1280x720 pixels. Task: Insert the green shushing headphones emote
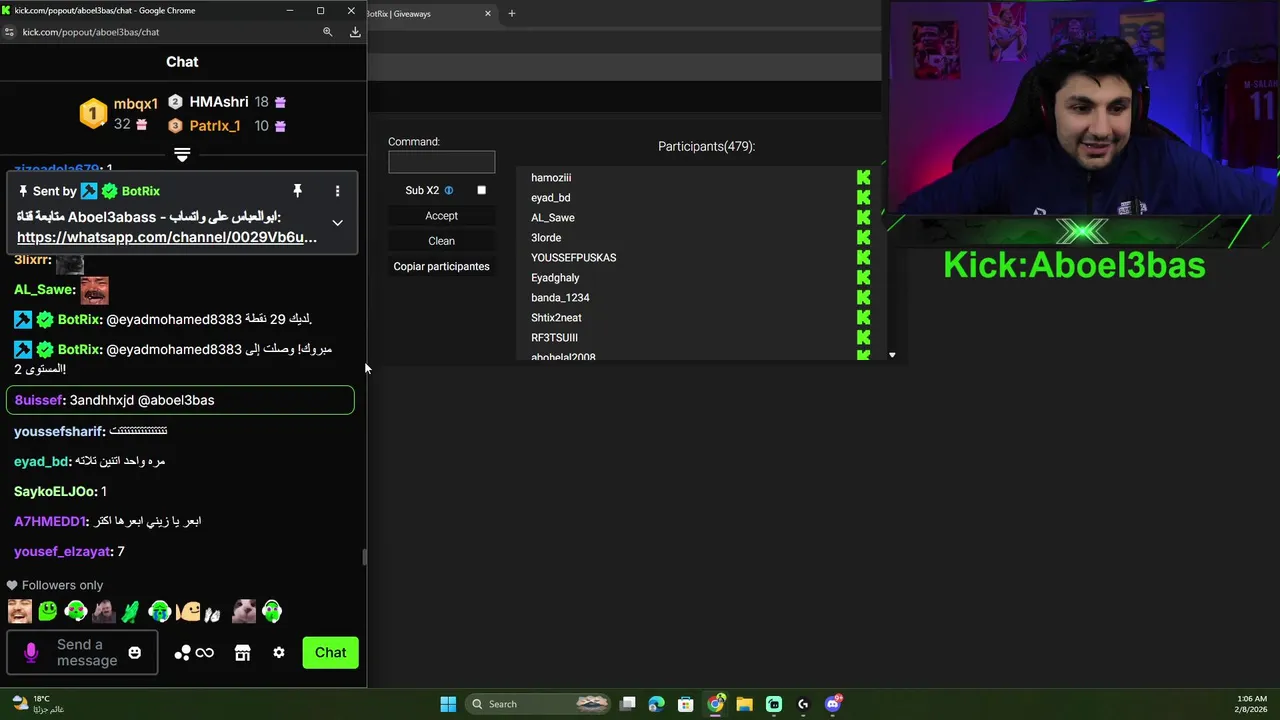point(272,611)
